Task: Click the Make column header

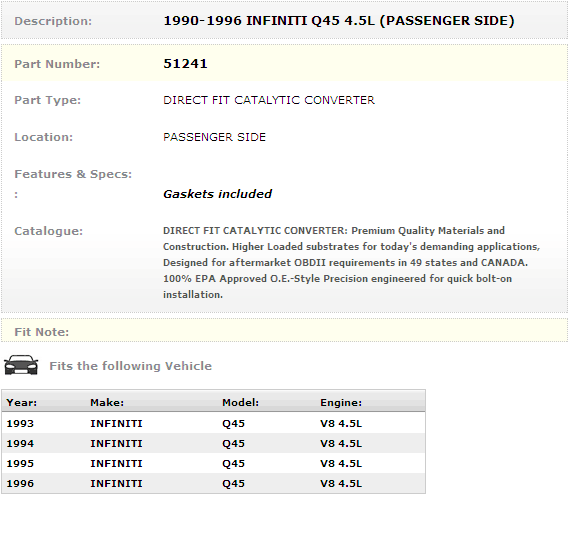Action: 107,403
